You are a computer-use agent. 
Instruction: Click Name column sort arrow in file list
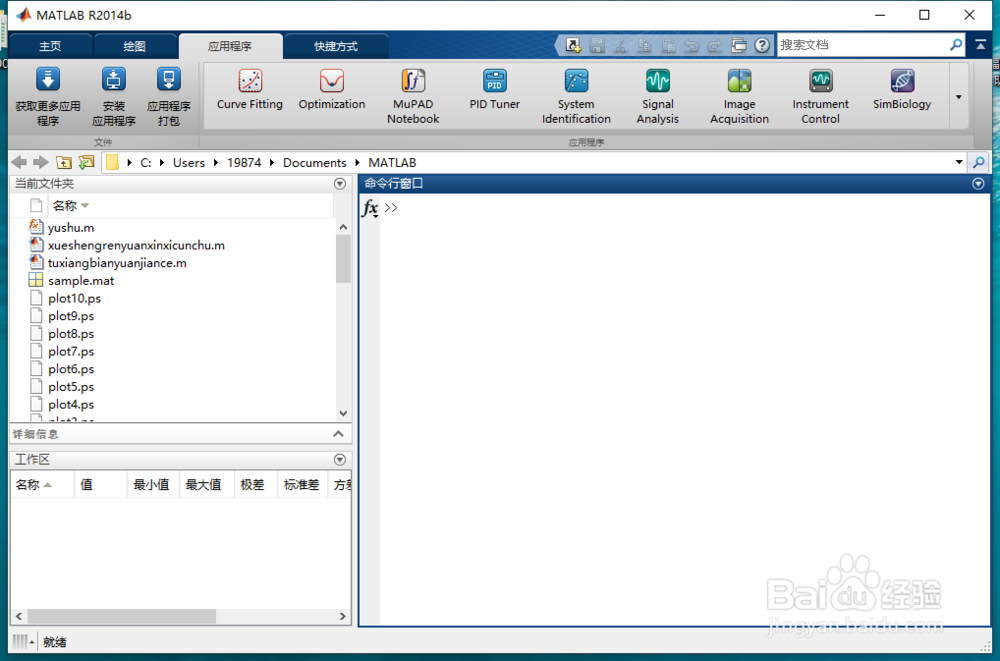pos(85,205)
